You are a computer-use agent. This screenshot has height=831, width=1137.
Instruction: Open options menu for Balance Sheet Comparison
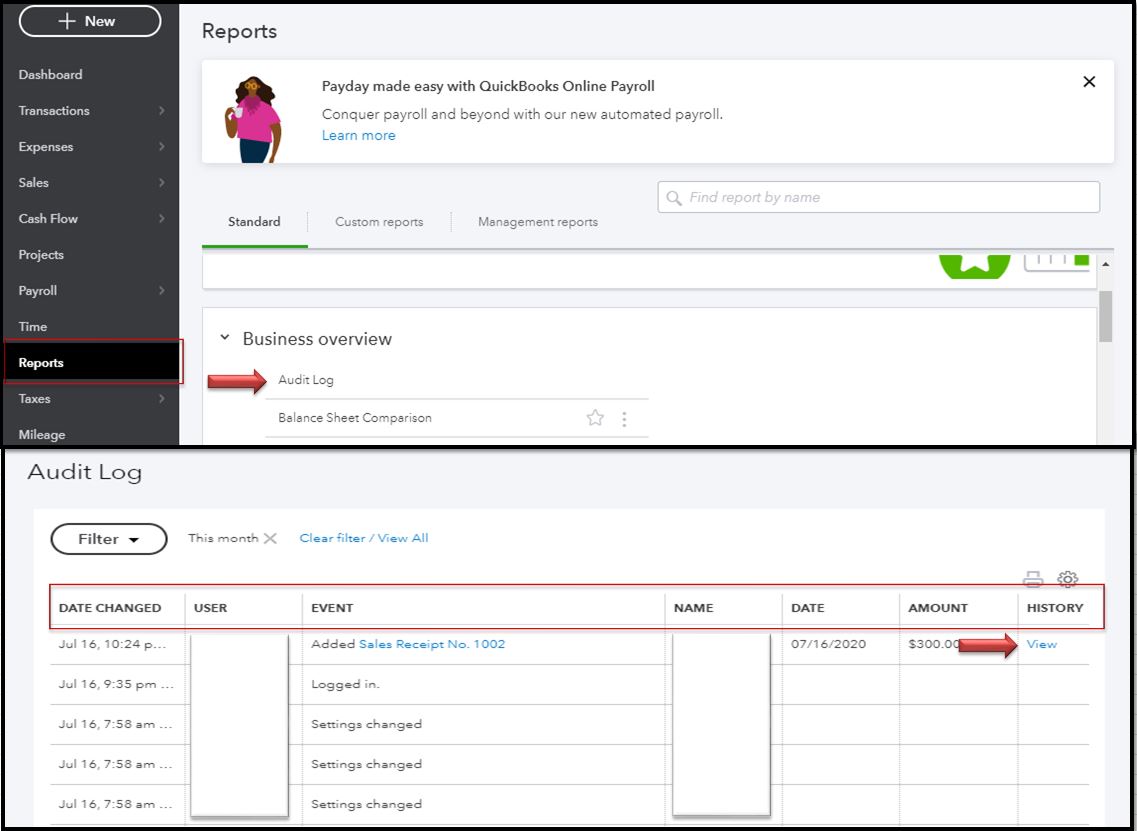pyautogui.click(x=625, y=419)
